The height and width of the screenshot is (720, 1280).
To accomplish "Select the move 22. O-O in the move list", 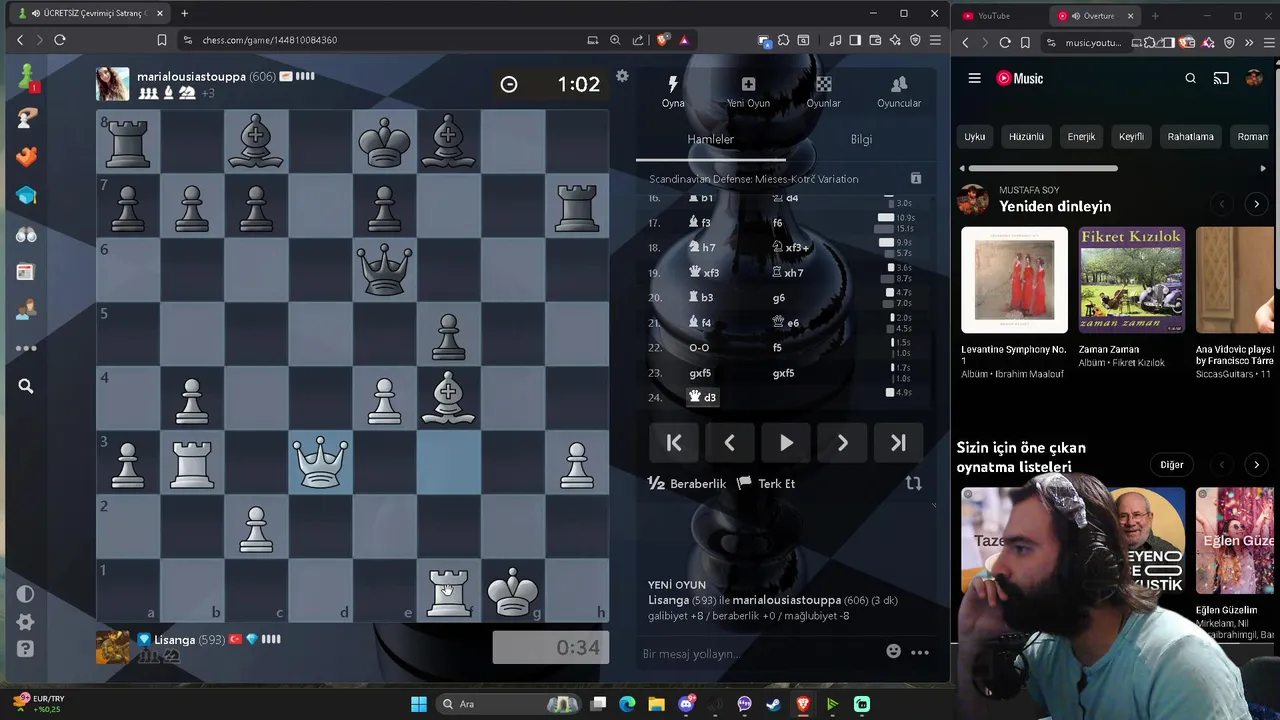I will (x=699, y=348).
